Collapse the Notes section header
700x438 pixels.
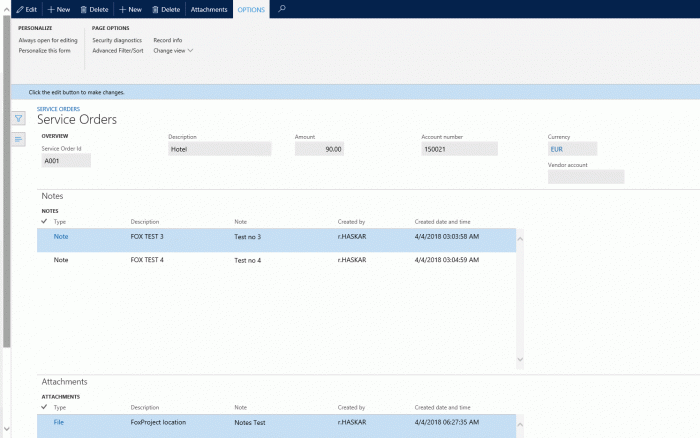[52, 196]
